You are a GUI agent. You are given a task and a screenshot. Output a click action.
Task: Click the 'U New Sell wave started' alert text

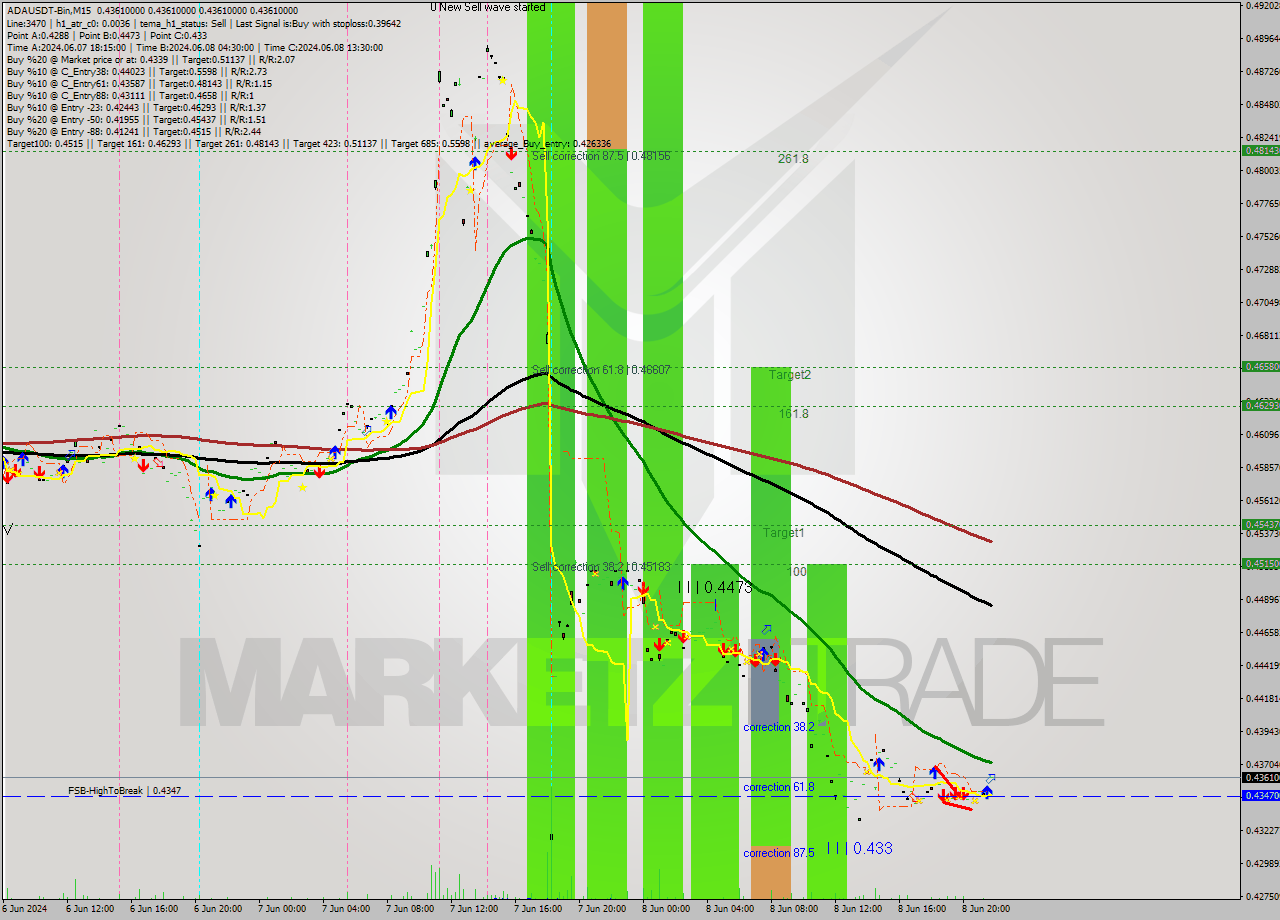(x=487, y=6)
